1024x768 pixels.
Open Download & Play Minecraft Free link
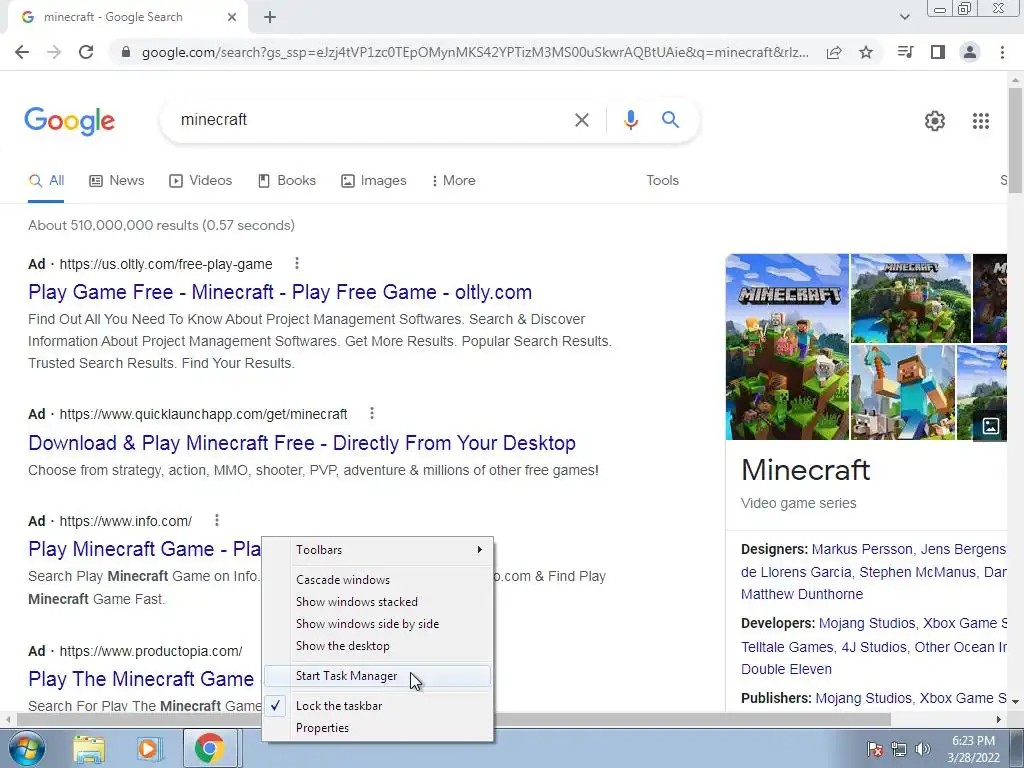click(x=302, y=443)
